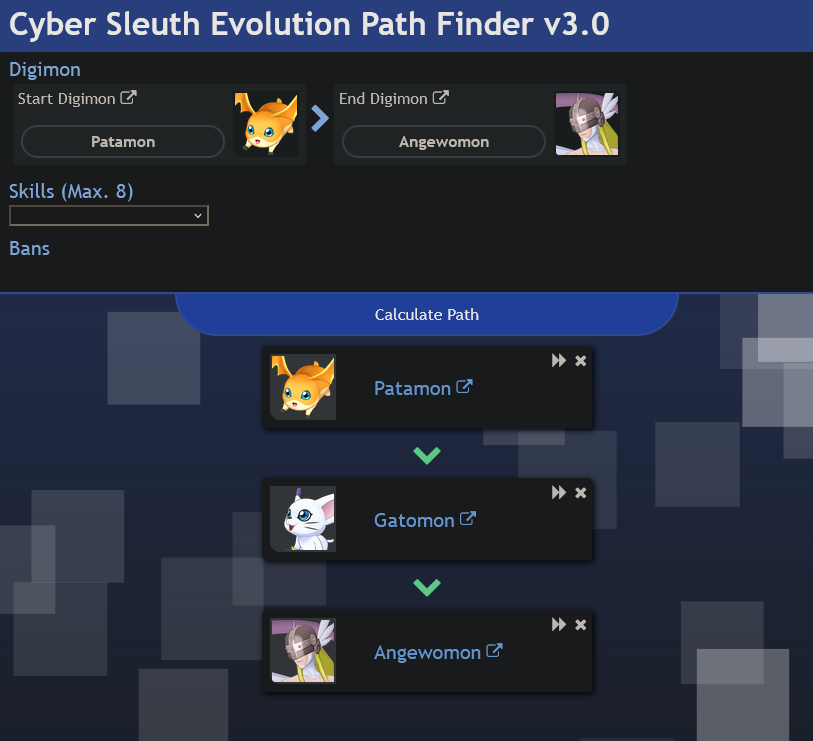Image resolution: width=813 pixels, height=741 pixels.
Task: Click the Calculate Path button
Action: (427, 314)
